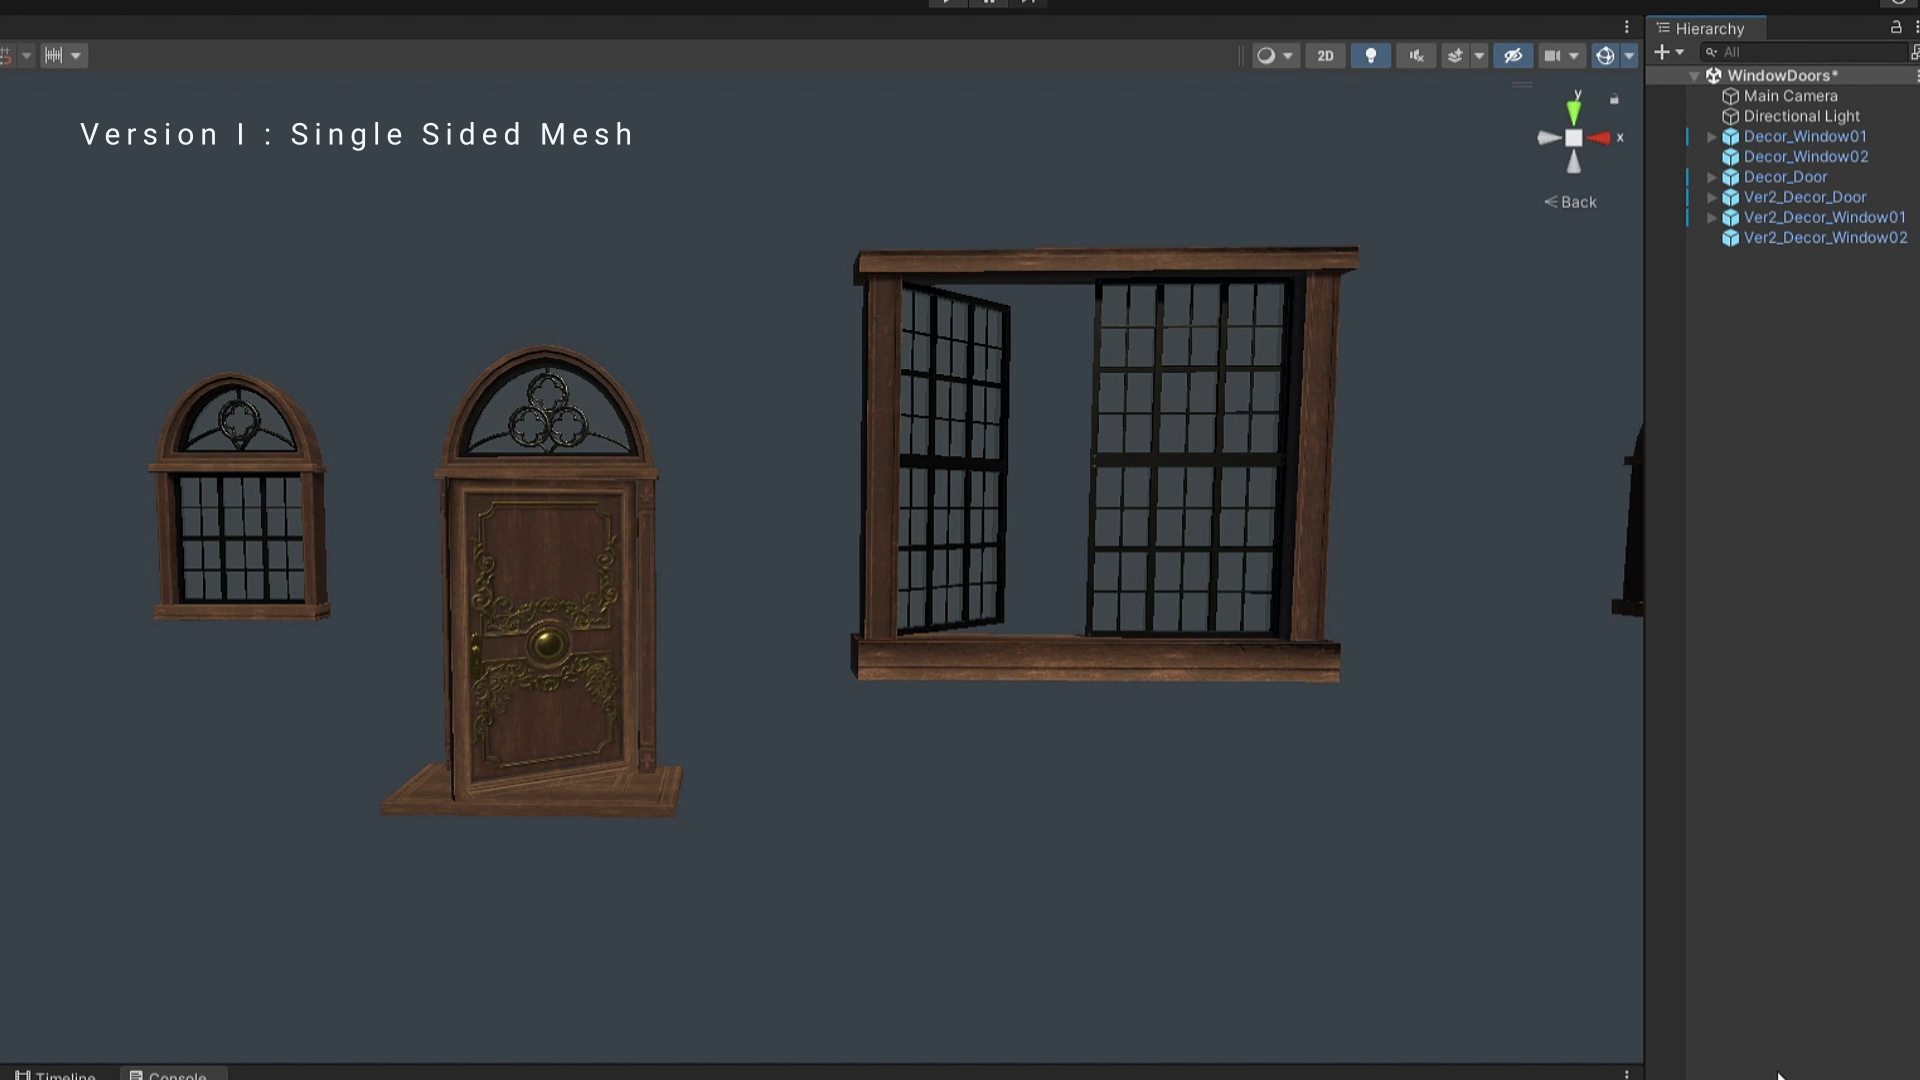Screen dimensions: 1920x1080
Task: Open draw mode shading sphere dropdown
Action: (1275, 56)
